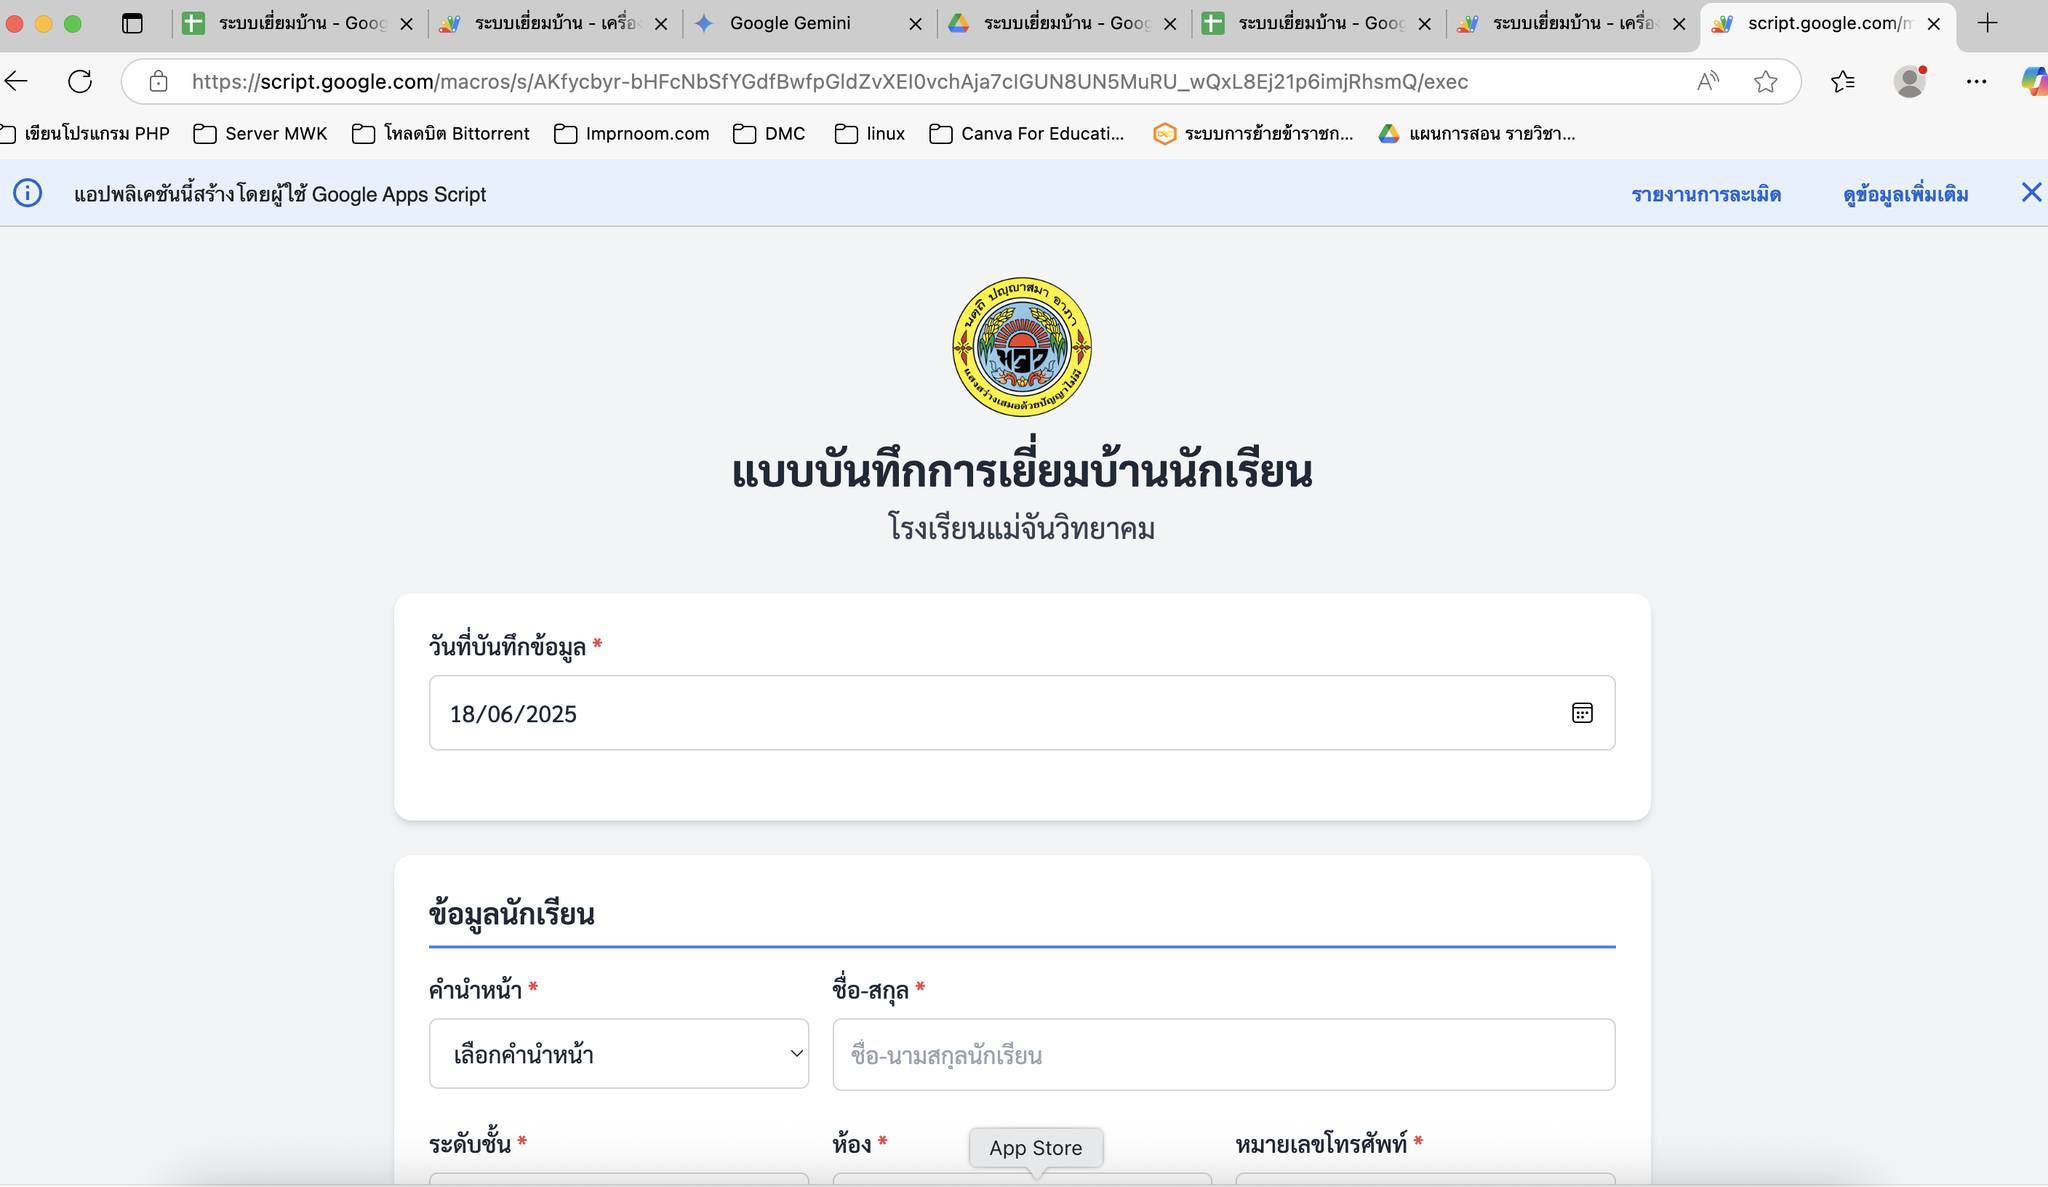The width and height of the screenshot is (2048, 1187).
Task: Open linux bookmark folder
Action: pyautogui.click(x=870, y=134)
